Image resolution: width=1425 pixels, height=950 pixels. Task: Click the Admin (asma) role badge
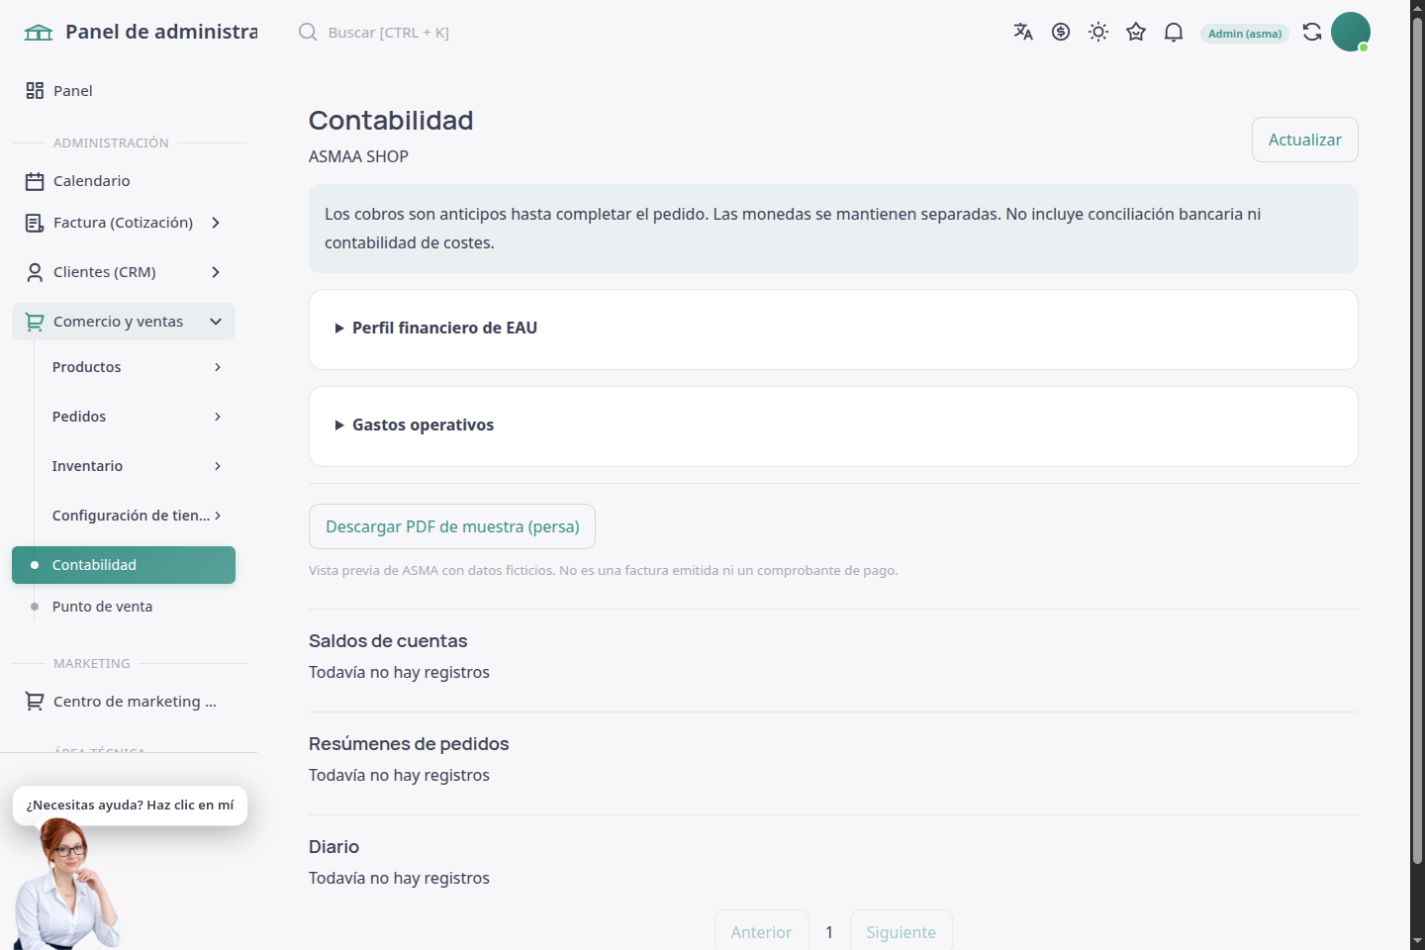pos(1245,33)
